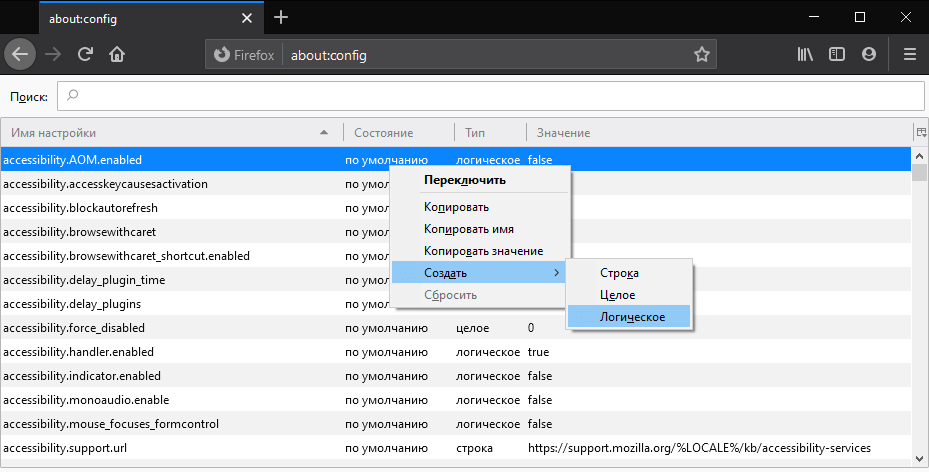This screenshot has height=472, width=929.
Task: Click целое type in force_disabled row
Action: (472, 328)
